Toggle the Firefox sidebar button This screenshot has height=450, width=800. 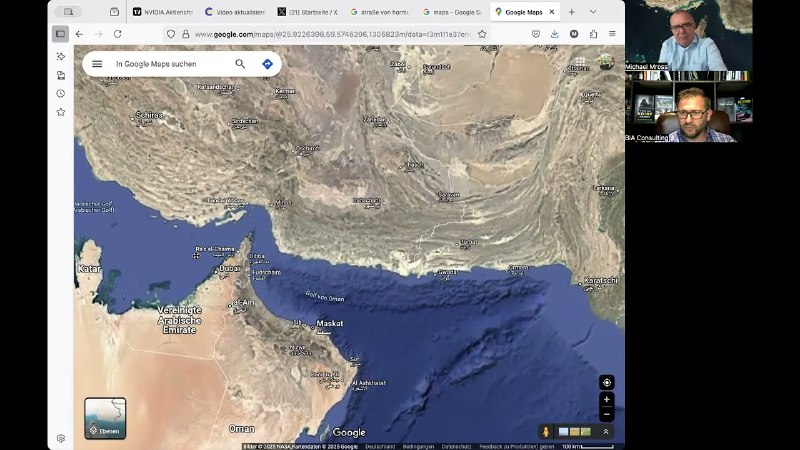[x=60, y=34]
